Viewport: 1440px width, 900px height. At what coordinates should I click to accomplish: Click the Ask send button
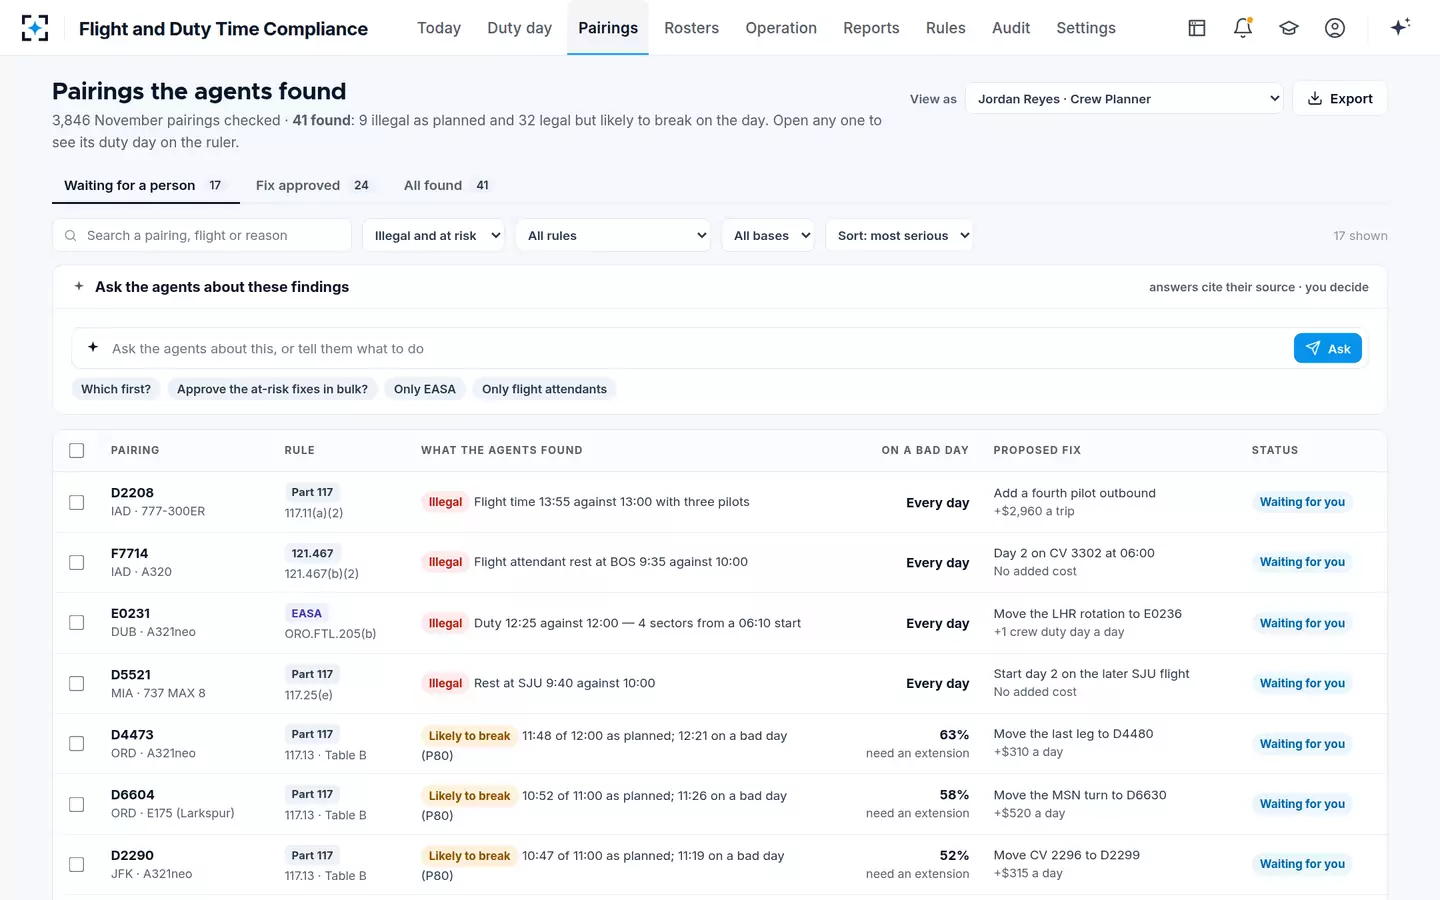coord(1327,348)
